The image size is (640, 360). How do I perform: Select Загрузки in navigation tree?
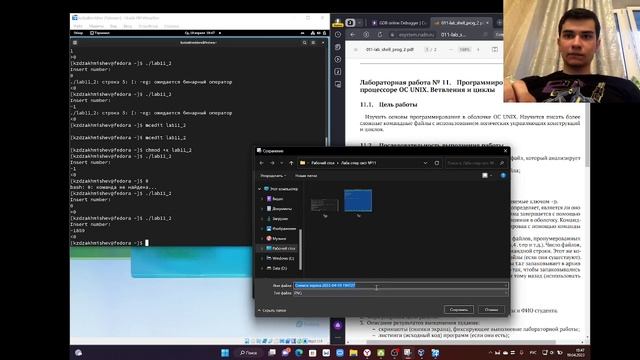pos(280,219)
